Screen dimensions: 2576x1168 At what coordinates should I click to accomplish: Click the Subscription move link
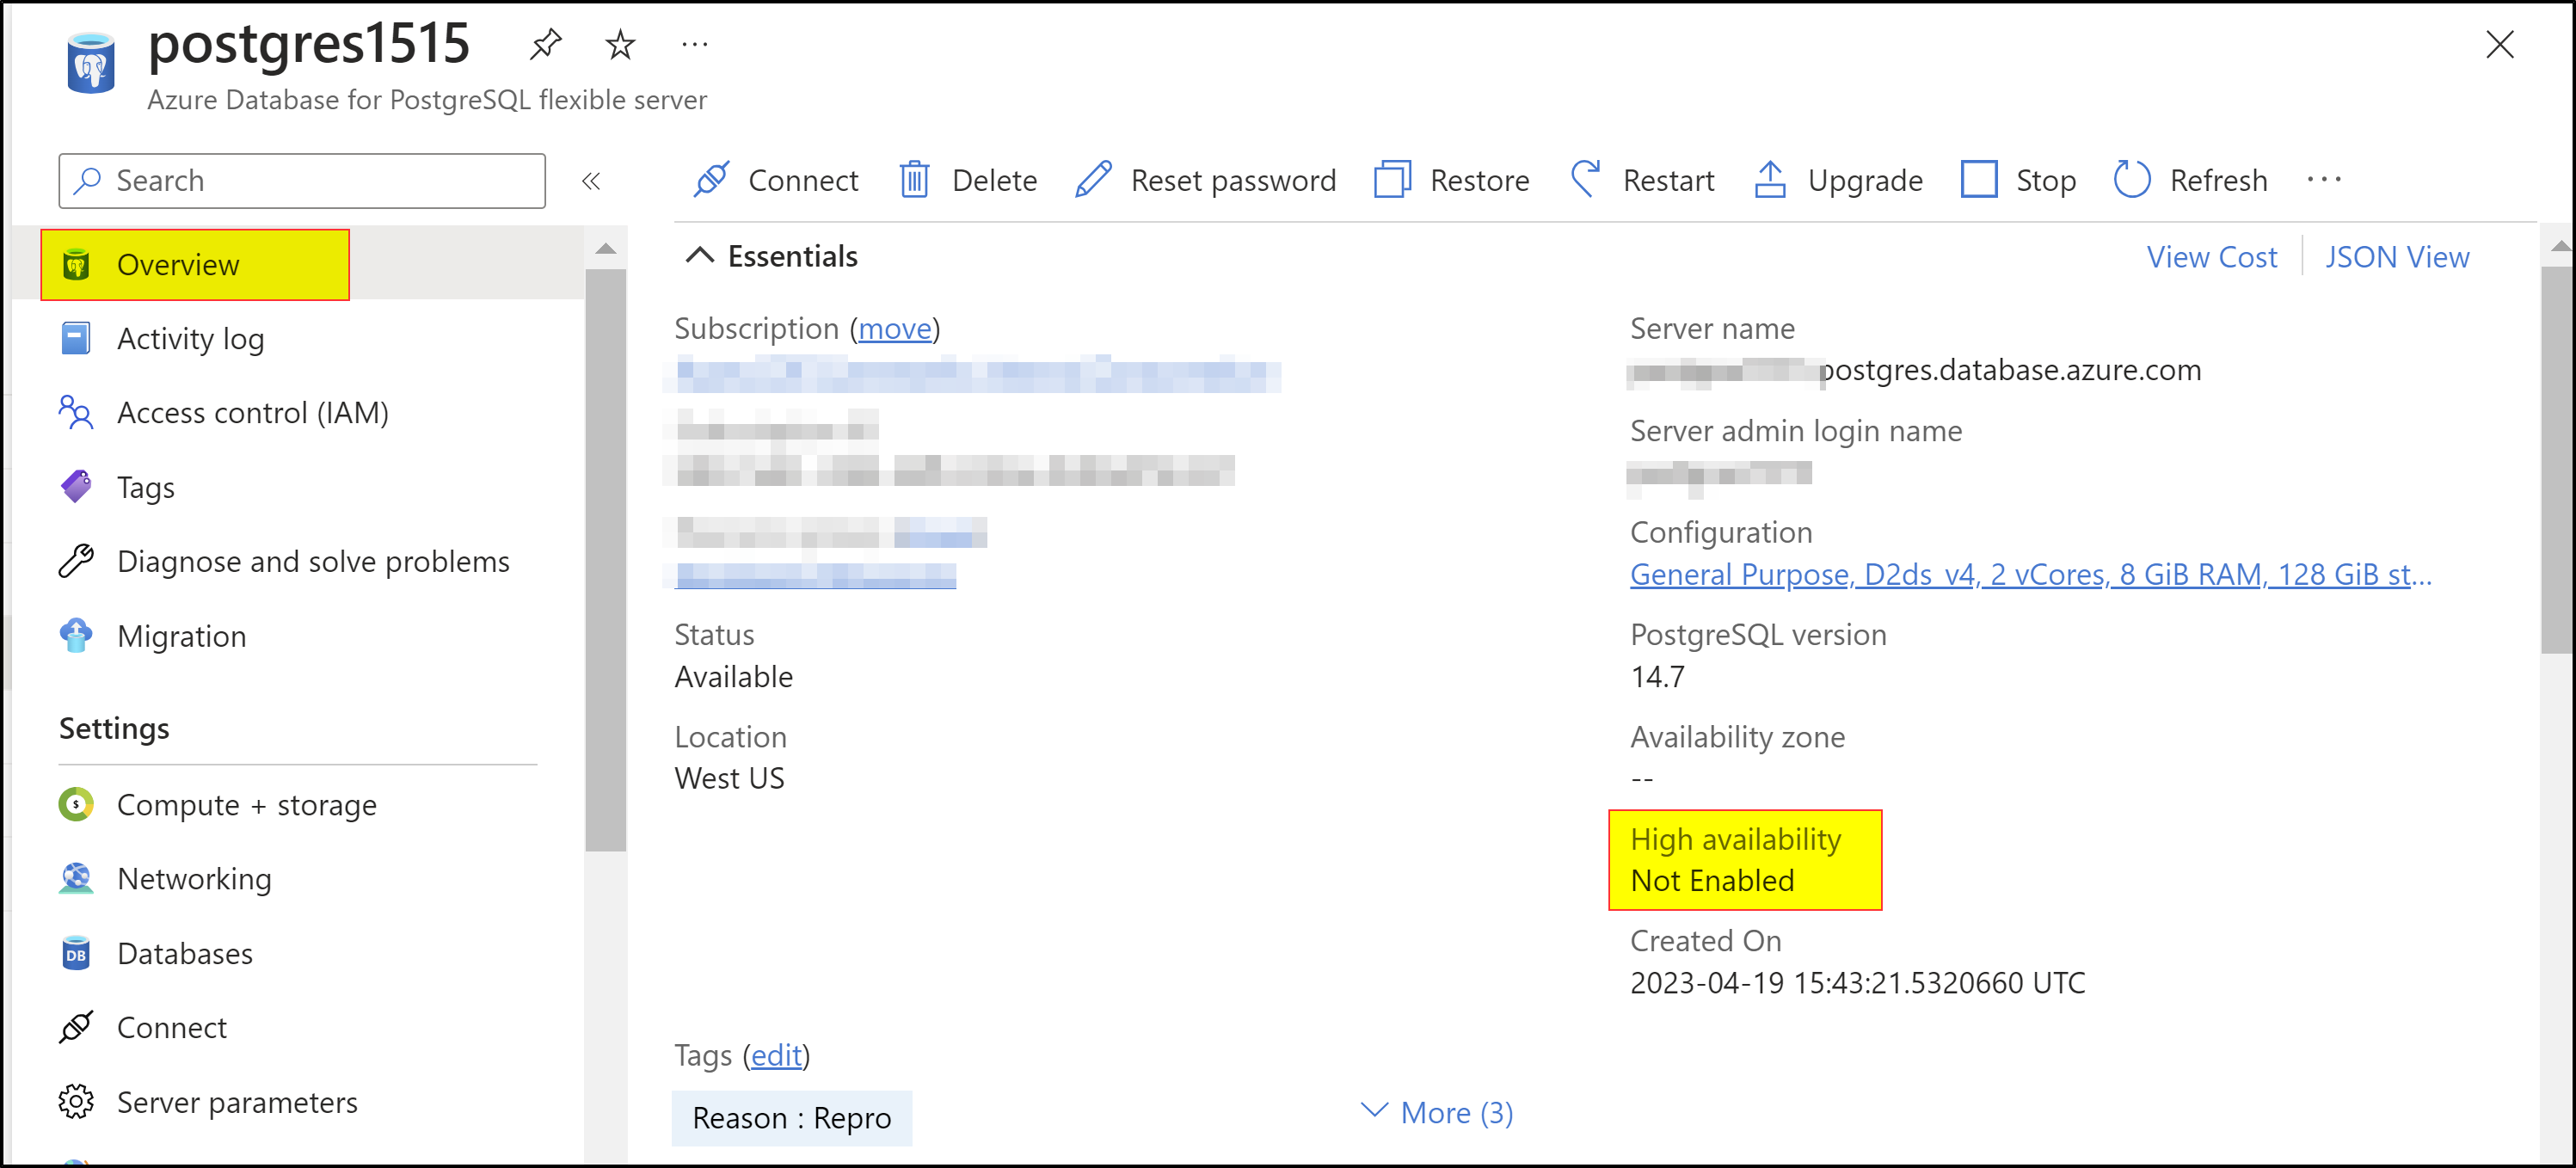point(895,329)
